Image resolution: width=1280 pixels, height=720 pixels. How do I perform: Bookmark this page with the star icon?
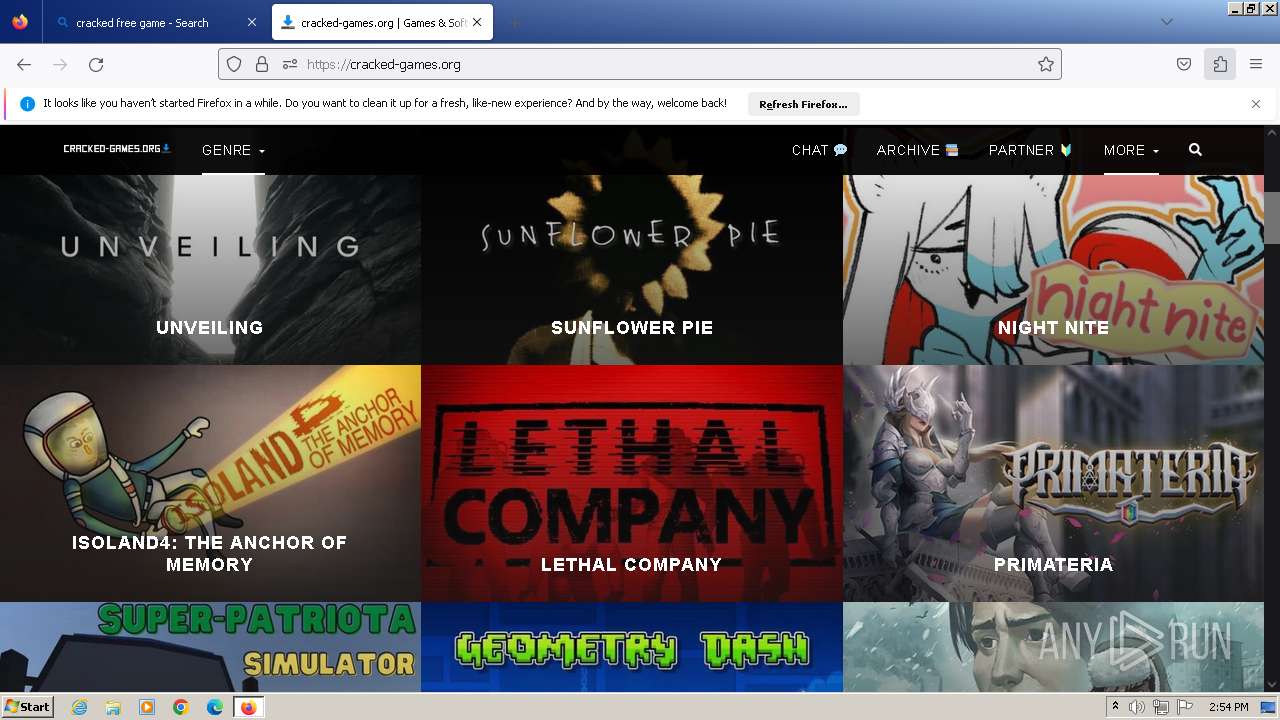pos(1046,64)
